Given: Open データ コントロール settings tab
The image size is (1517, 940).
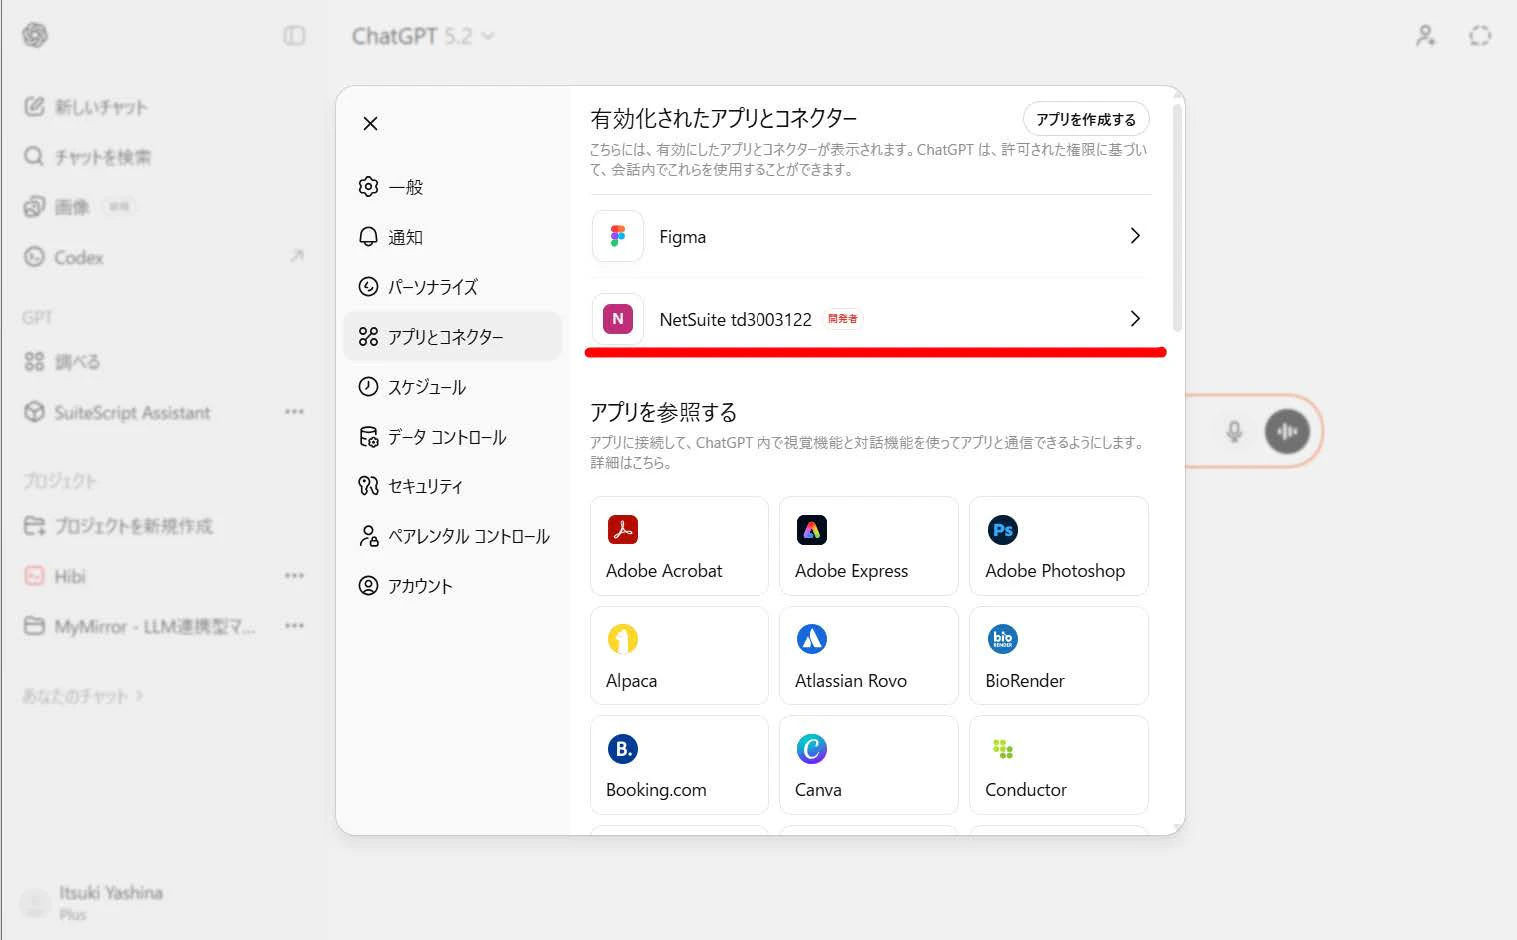Looking at the screenshot, I should point(452,437).
